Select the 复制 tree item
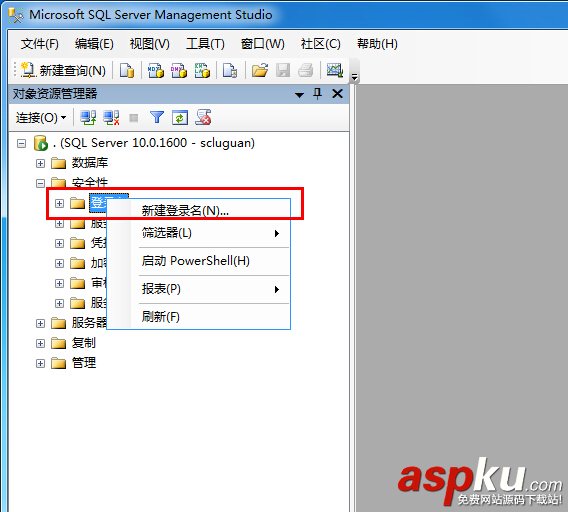This screenshot has height=512, width=568. pyautogui.click(x=84, y=342)
